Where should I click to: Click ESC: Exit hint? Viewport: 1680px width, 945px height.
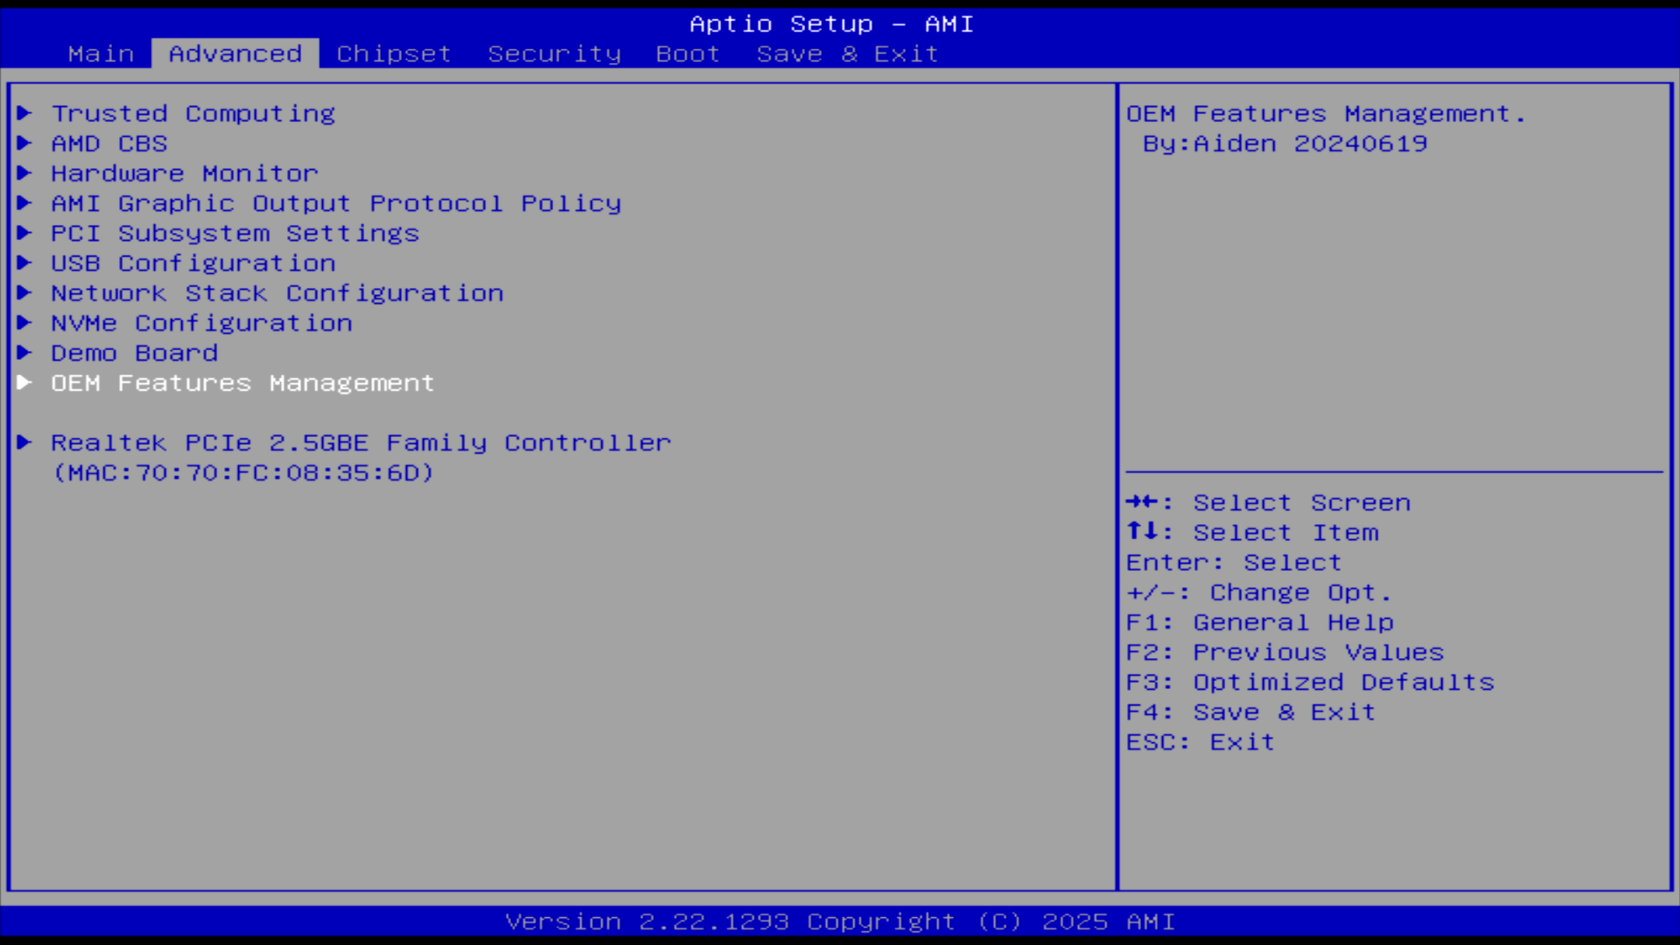(1200, 743)
